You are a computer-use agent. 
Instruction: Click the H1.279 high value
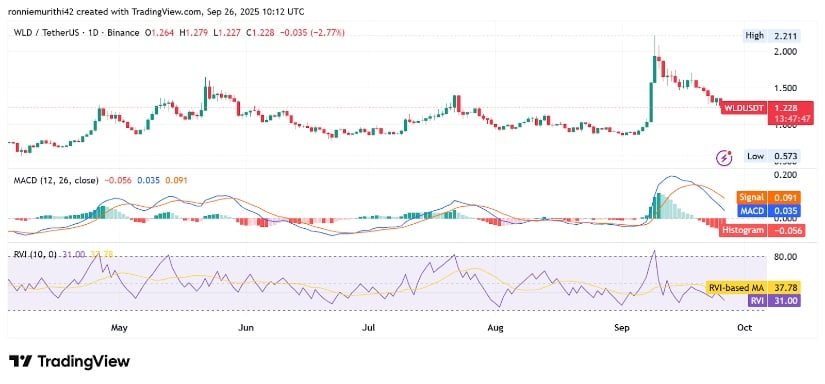(x=195, y=33)
